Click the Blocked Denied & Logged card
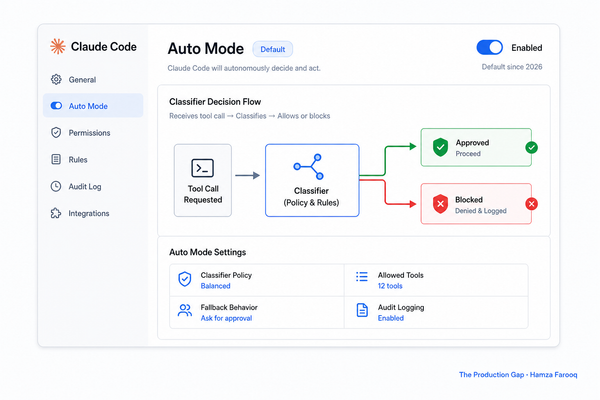Image resolution: width=600 pixels, height=400 pixels. point(476,204)
